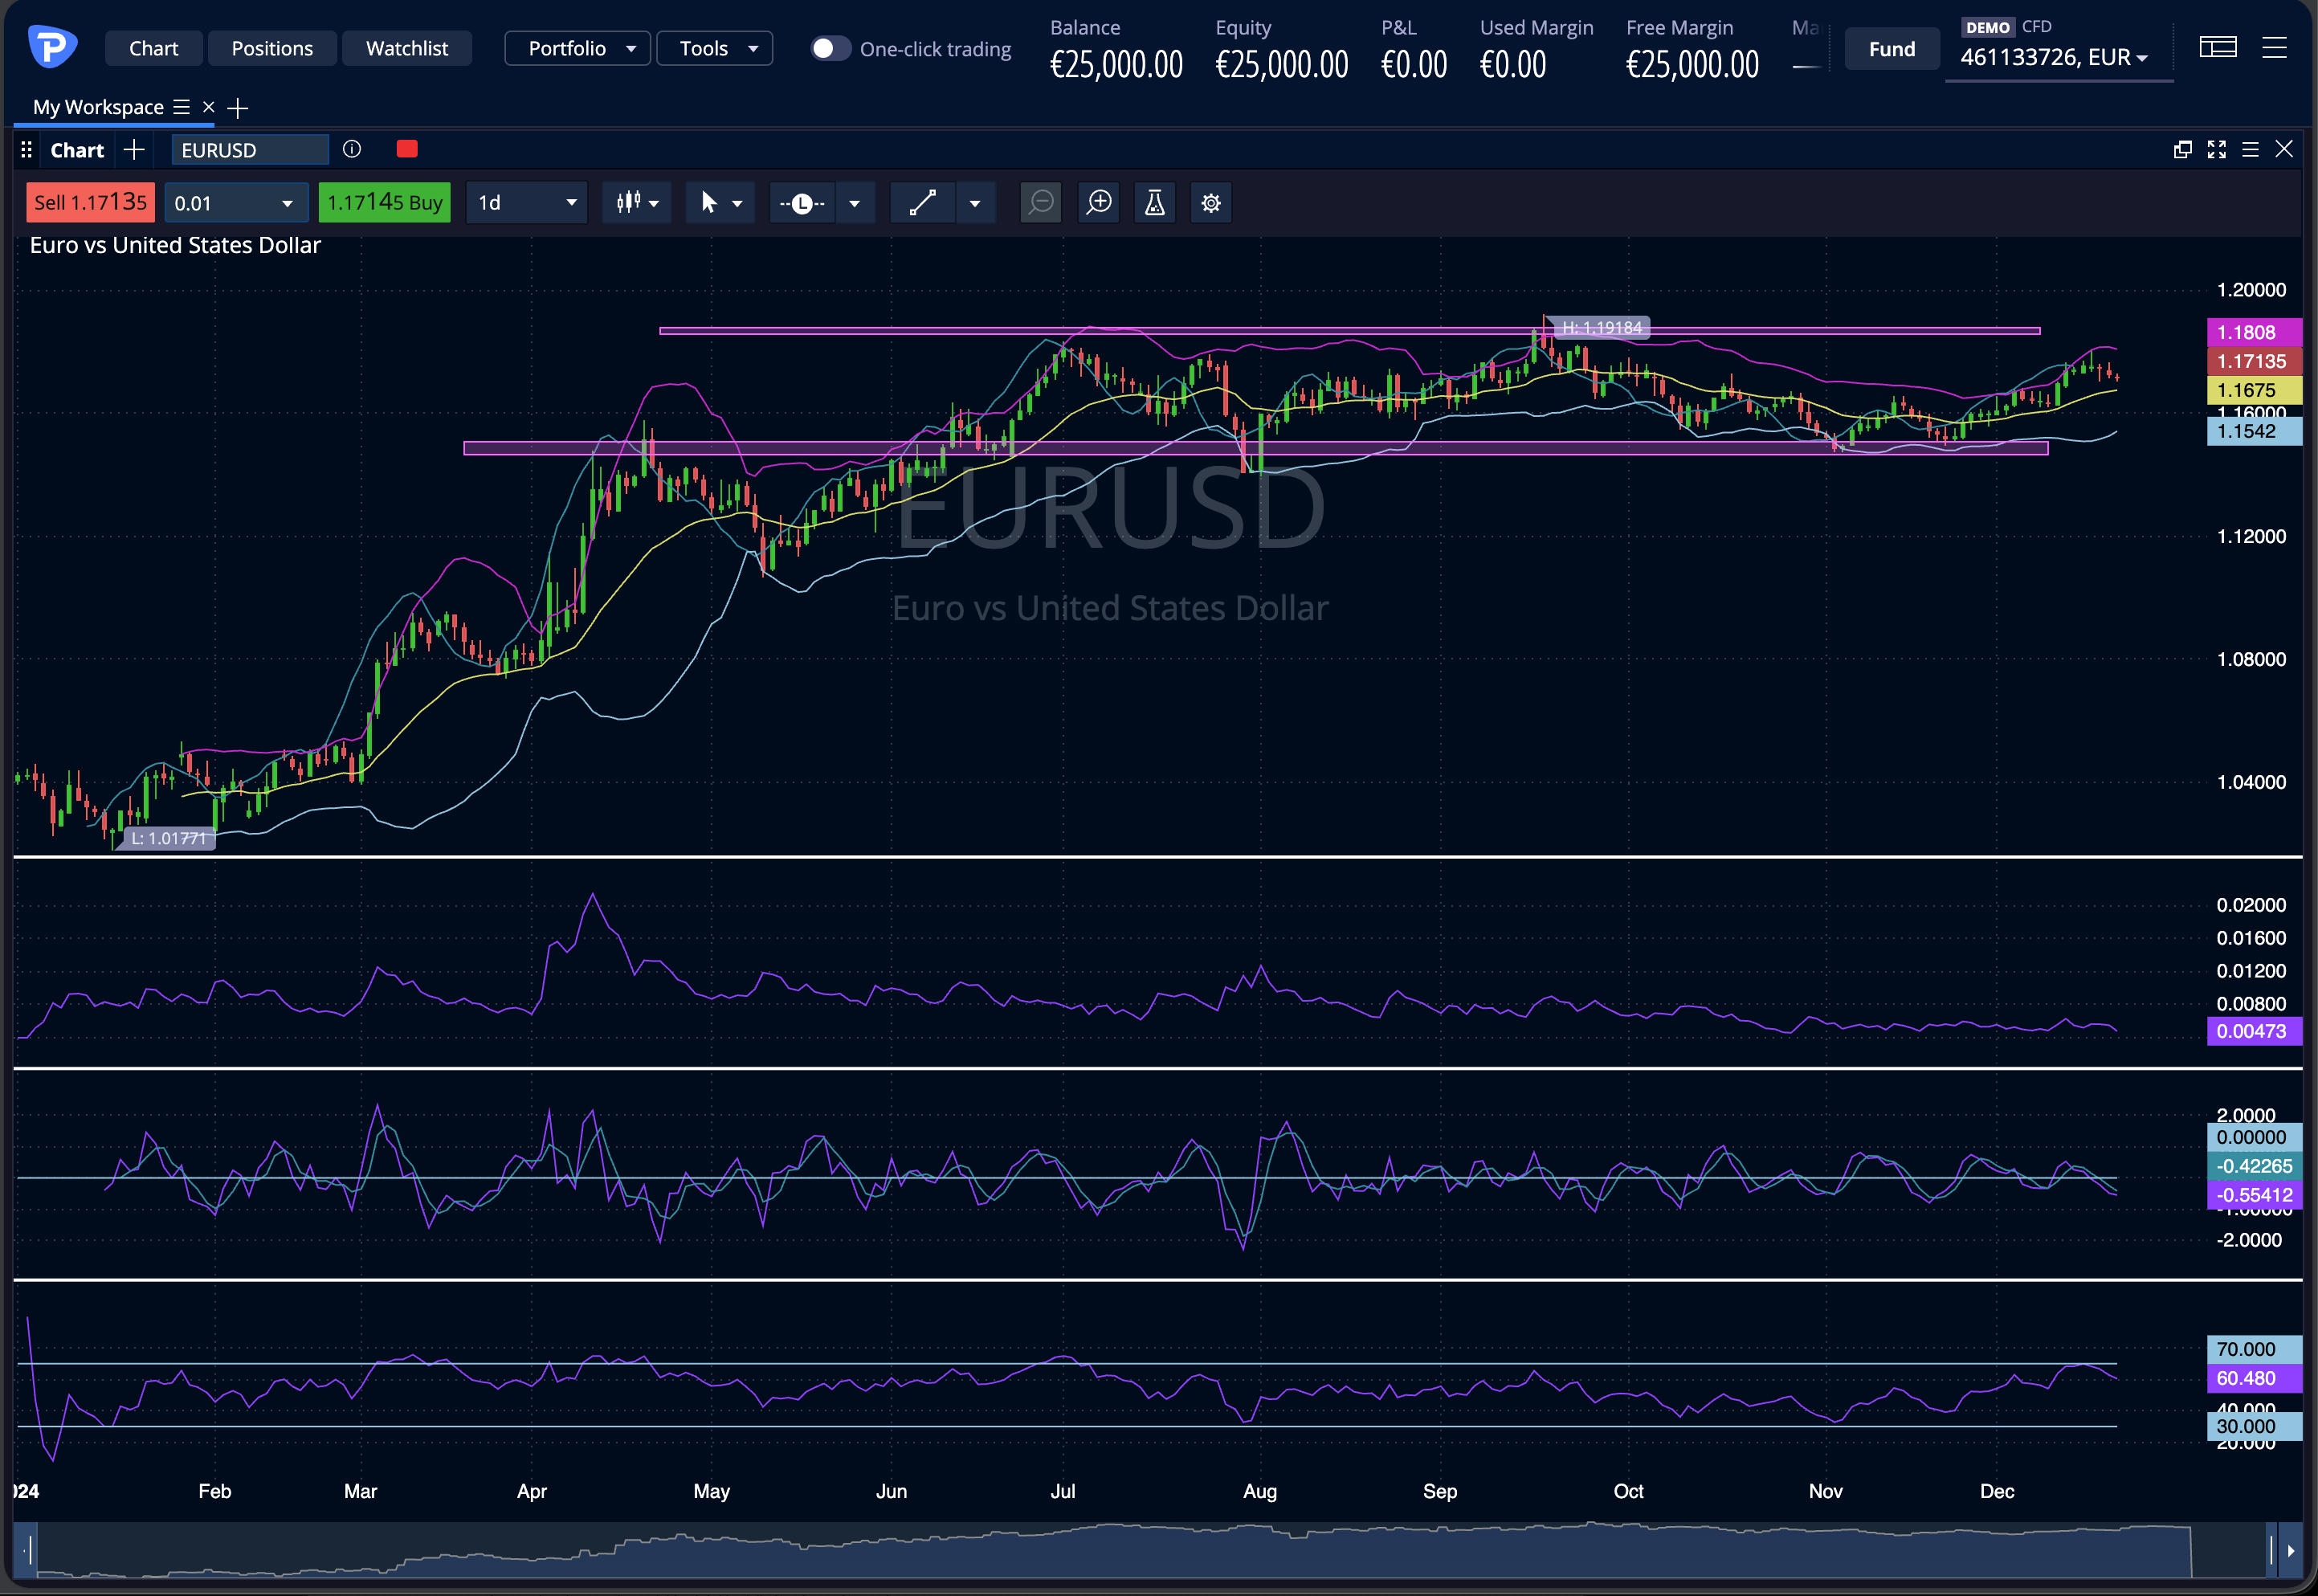Open chart settings gear icon
This screenshot has width=2318, height=1596.
coord(1210,203)
